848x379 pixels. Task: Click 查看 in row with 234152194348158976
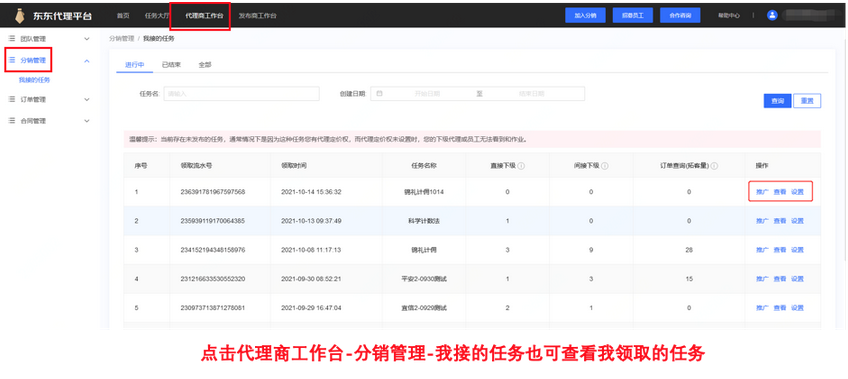(x=780, y=250)
